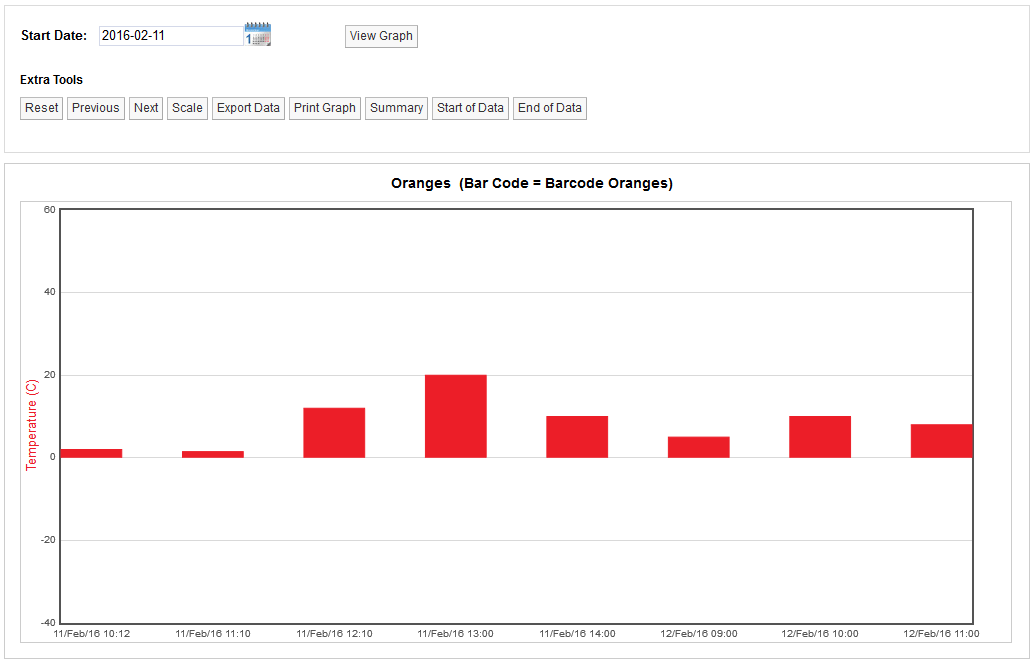This screenshot has height=664, width=1034.
Task: Open the Scale tool
Action: tap(187, 108)
